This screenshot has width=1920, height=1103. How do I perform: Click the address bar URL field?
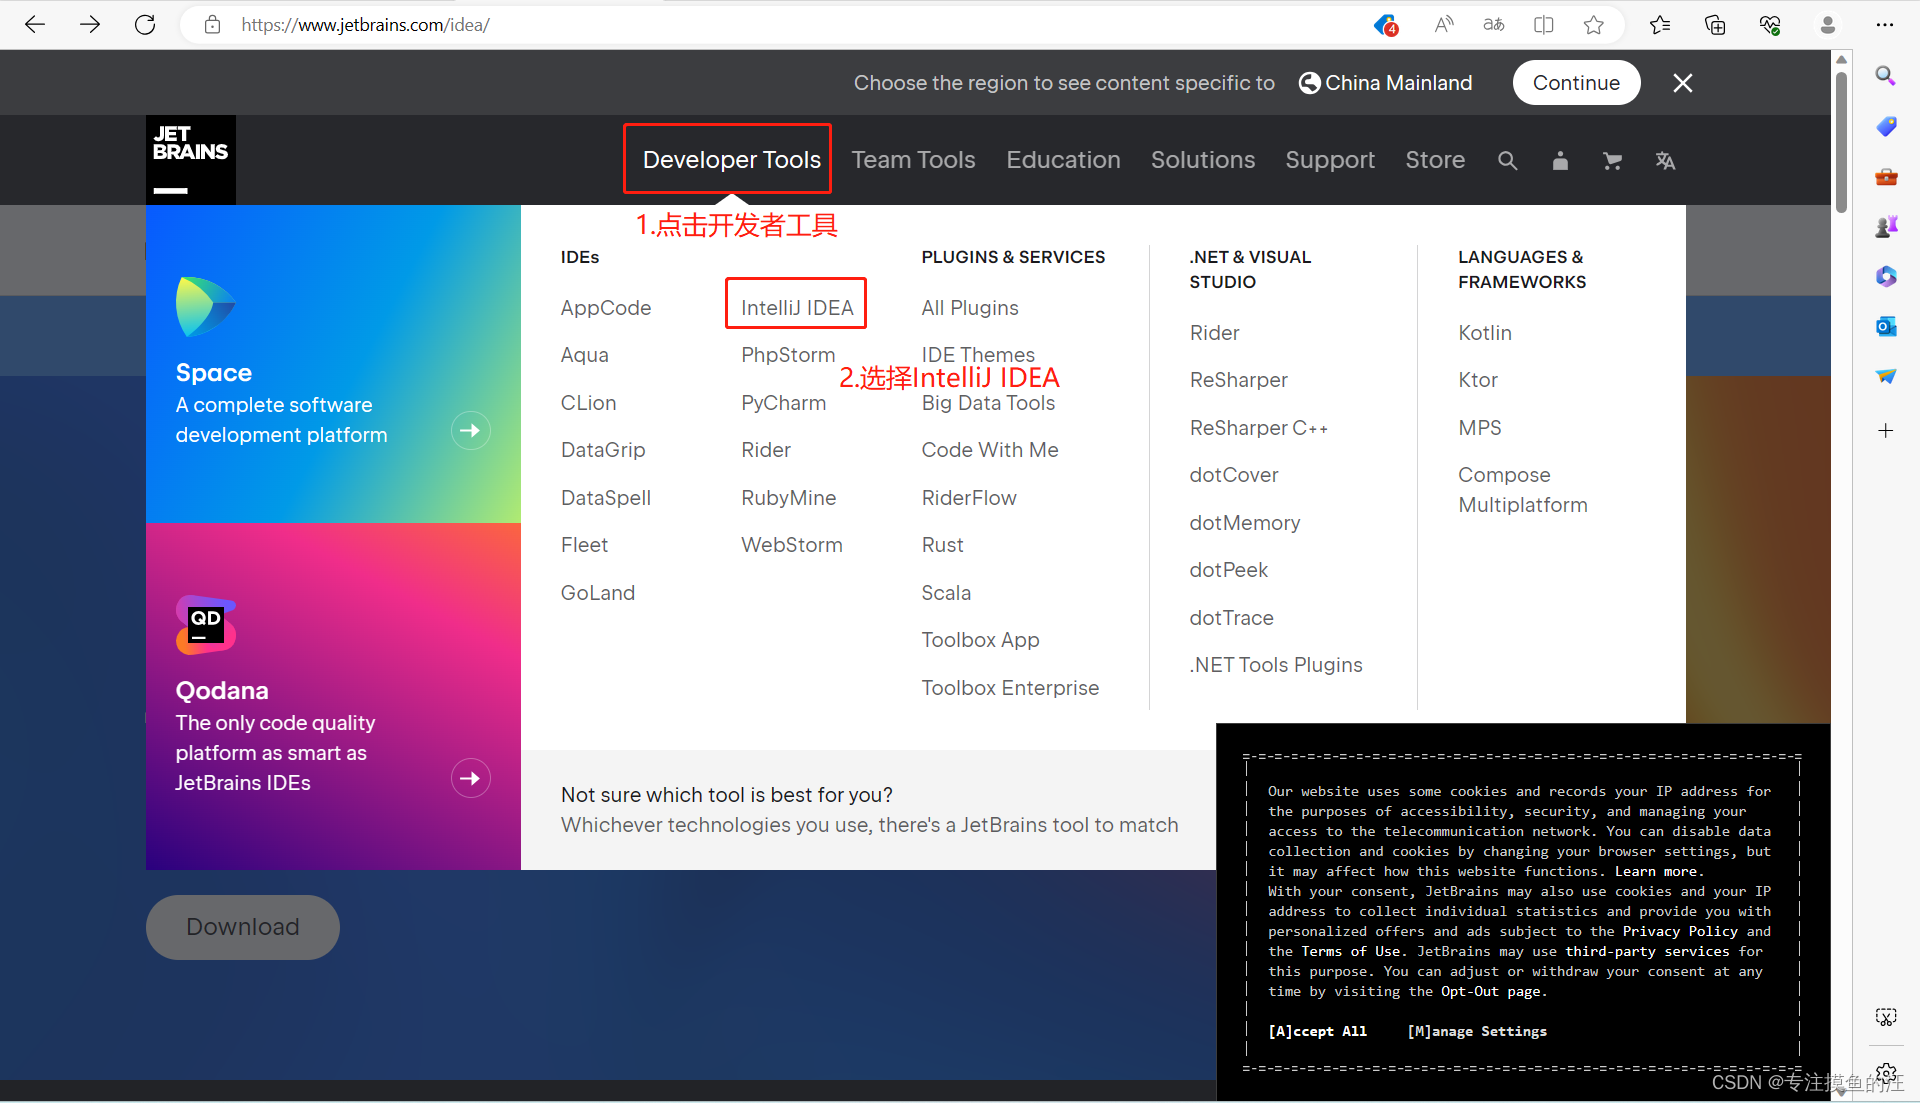(x=780, y=25)
